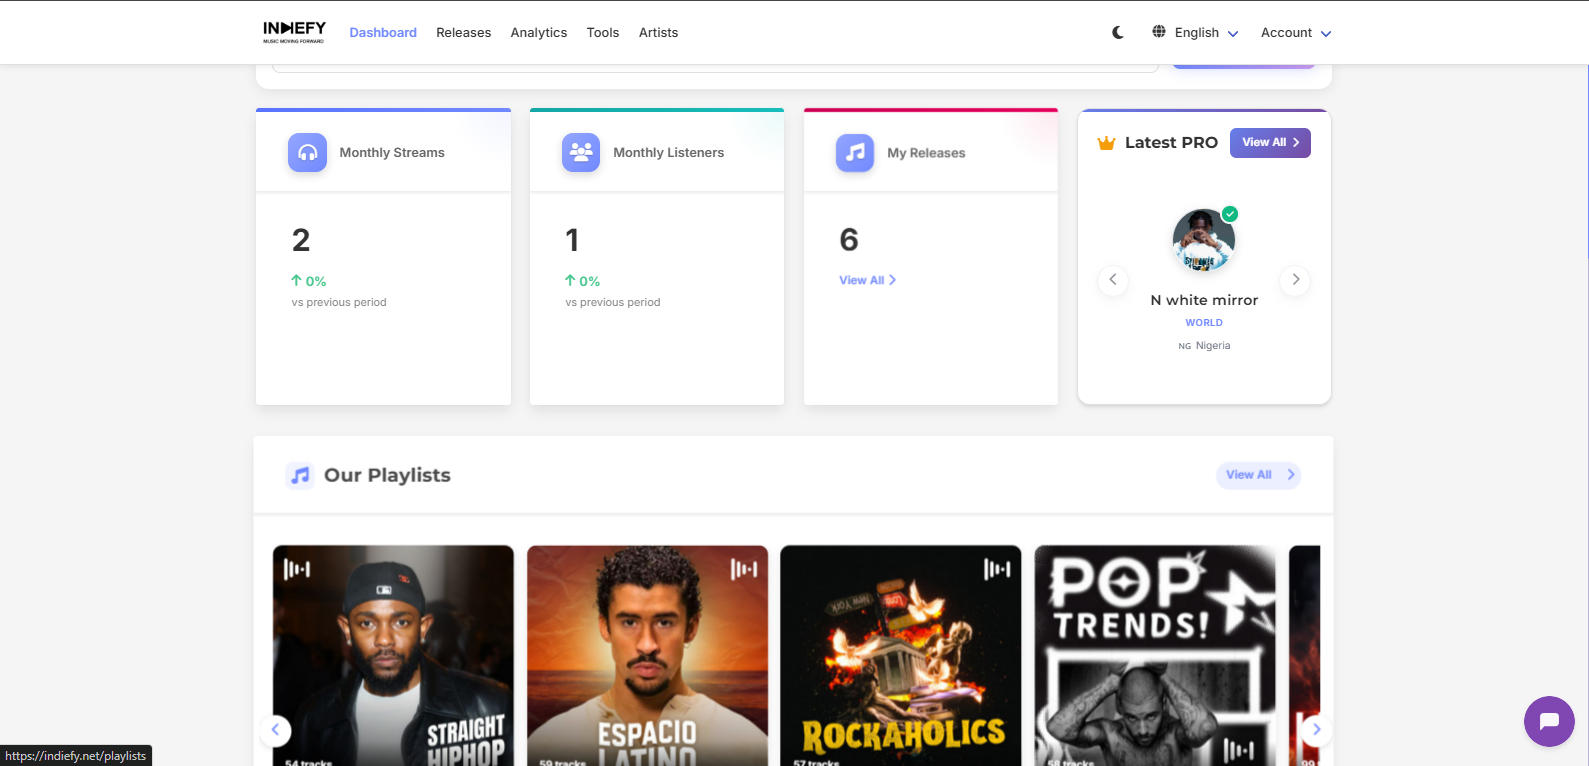
Task: Click the globe language icon
Action: coord(1159,32)
